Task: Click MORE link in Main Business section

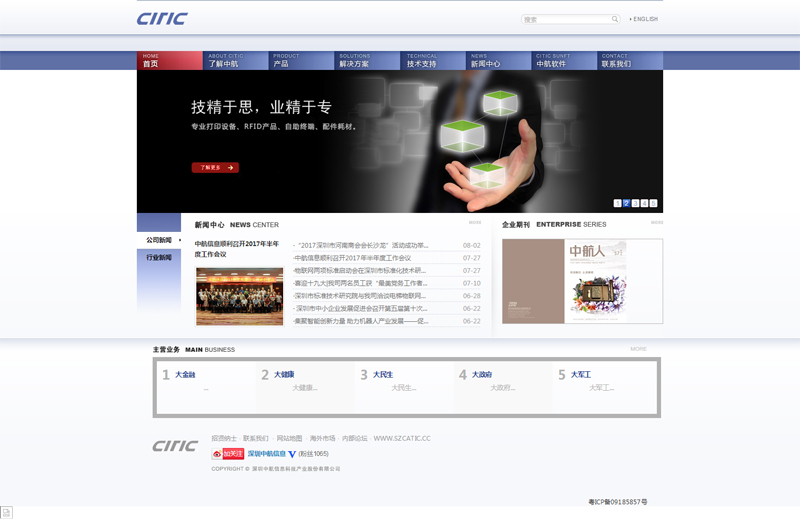Action: 638,349
